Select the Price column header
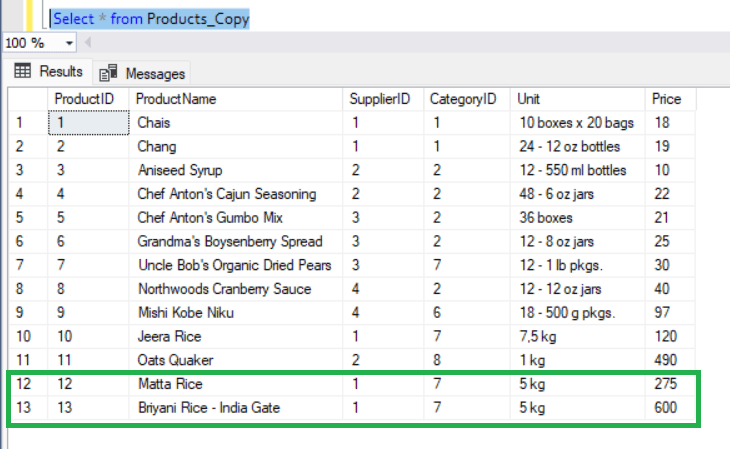The image size is (730, 449). [x=666, y=99]
